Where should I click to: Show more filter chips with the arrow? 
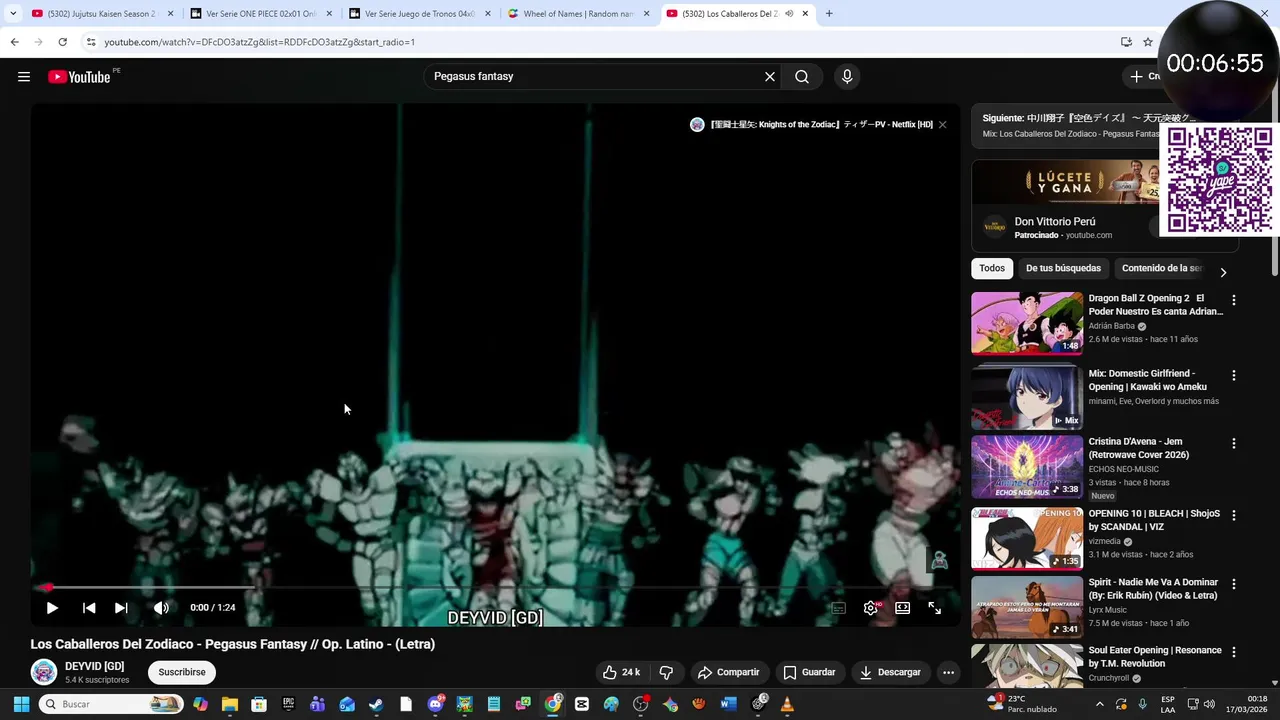click(1223, 272)
